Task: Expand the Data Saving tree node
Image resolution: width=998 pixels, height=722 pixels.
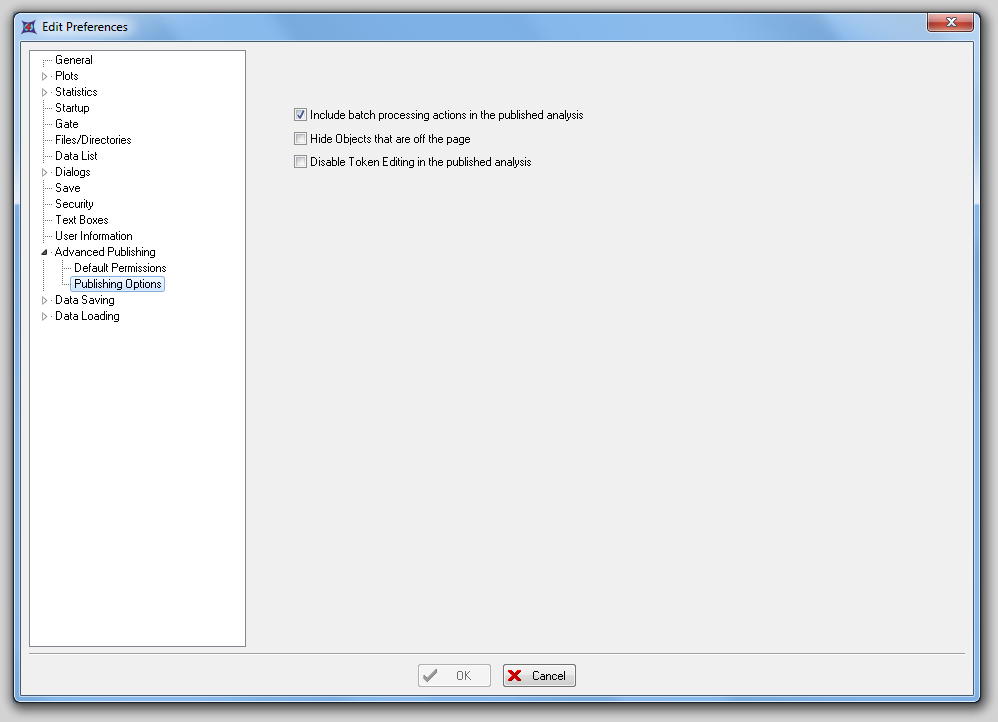Action: 45,301
